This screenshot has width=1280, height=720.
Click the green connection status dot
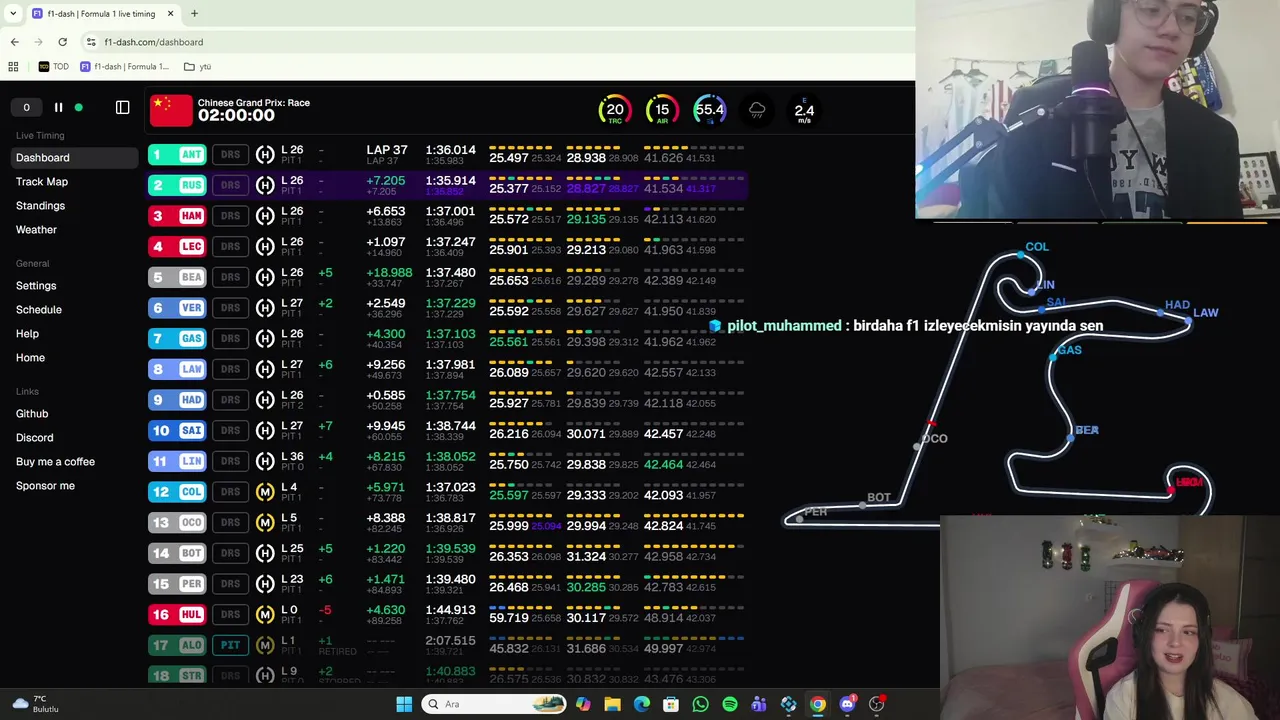click(79, 107)
